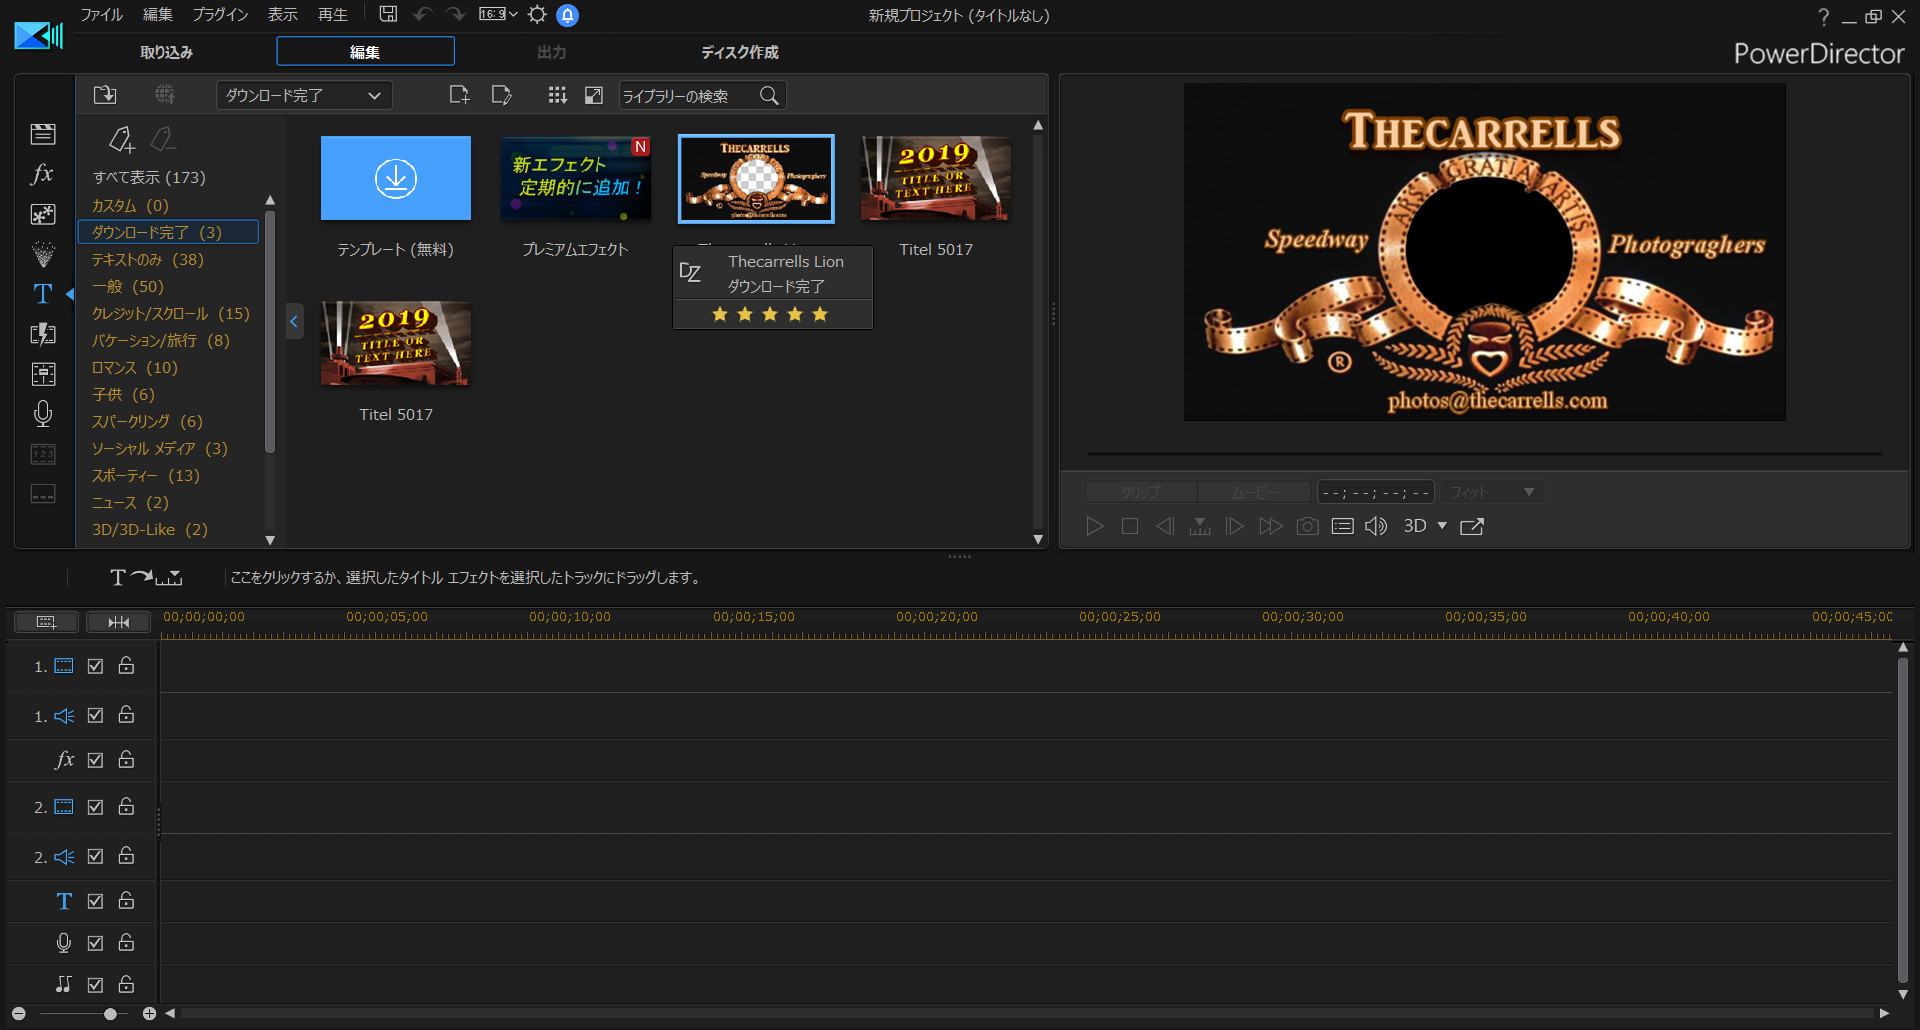
Task: Click the undo arrow icon
Action: click(x=422, y=14)
